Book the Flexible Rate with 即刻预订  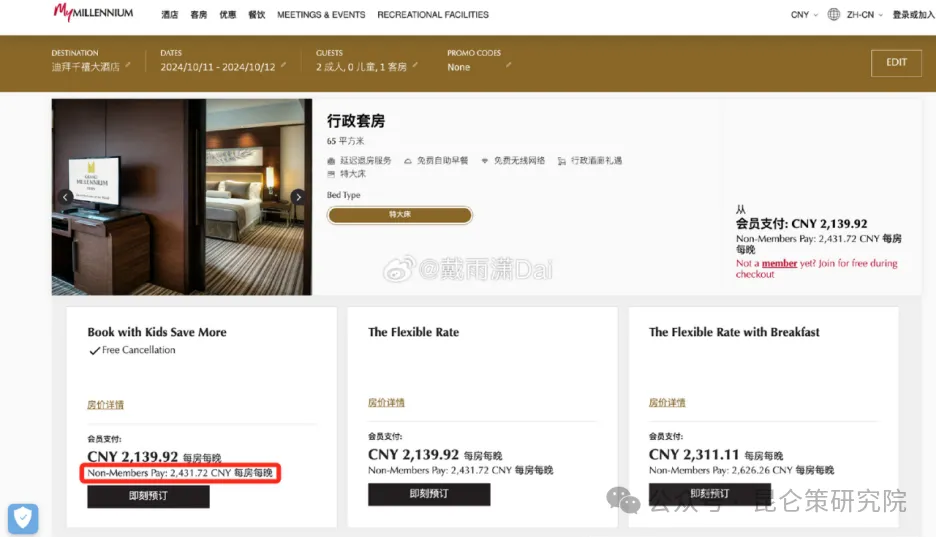(429, 494)
